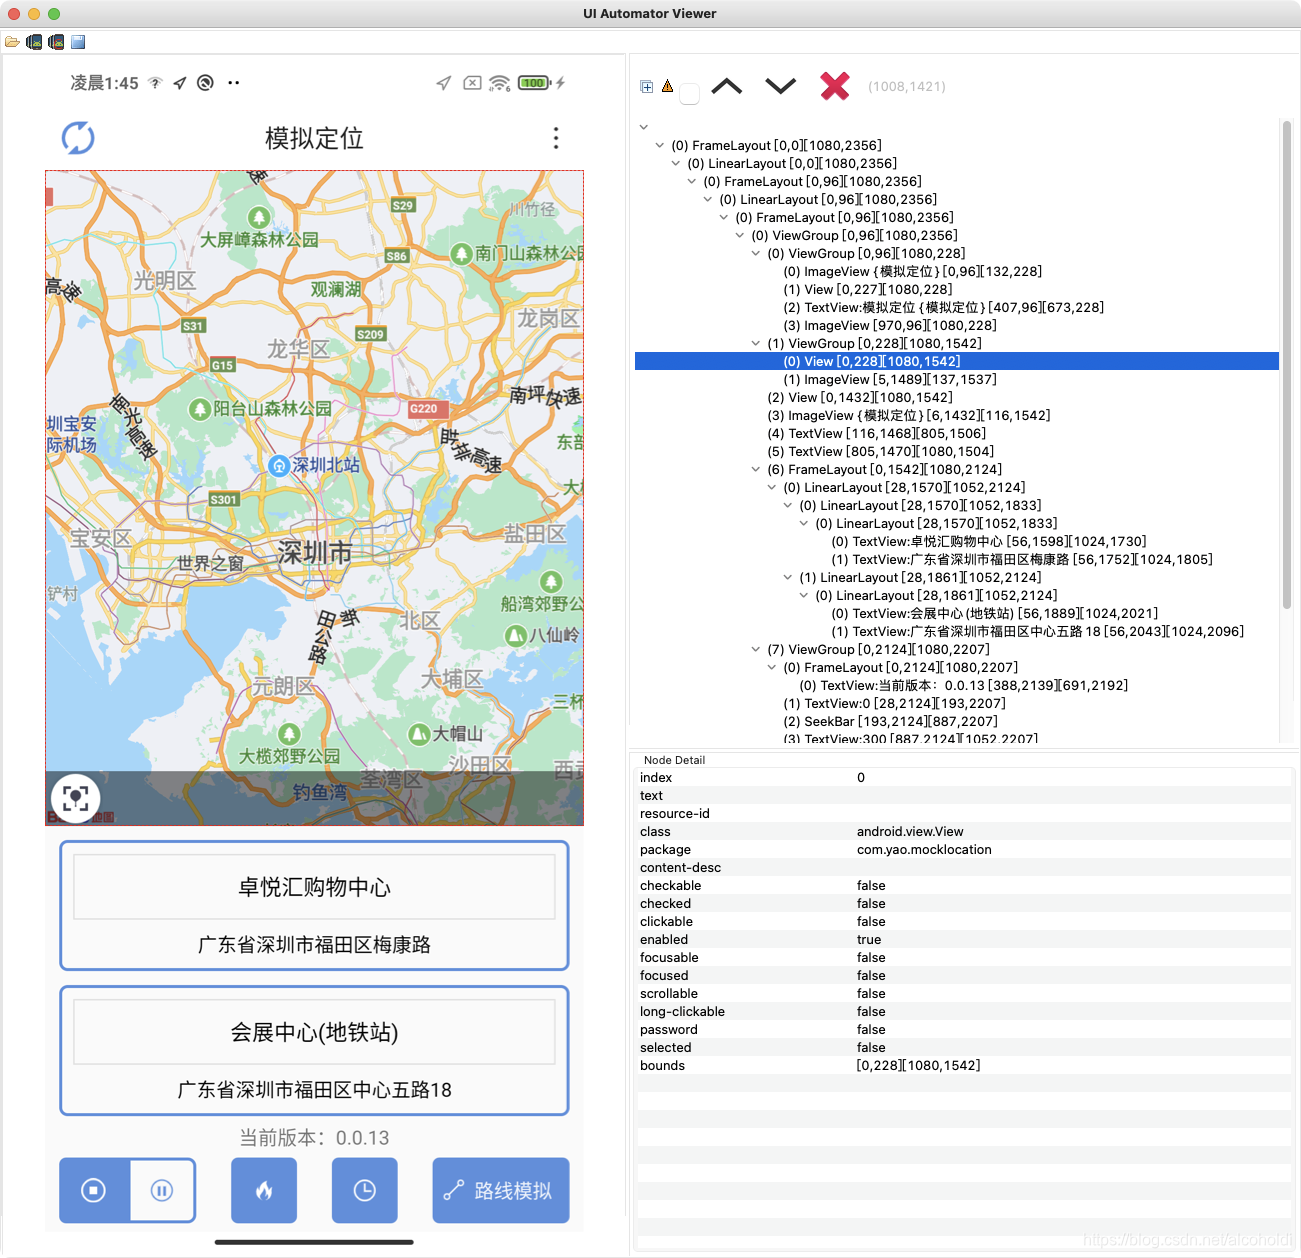
Task: Collapse the topmost tree root chevron
Action: coord(644,127)
